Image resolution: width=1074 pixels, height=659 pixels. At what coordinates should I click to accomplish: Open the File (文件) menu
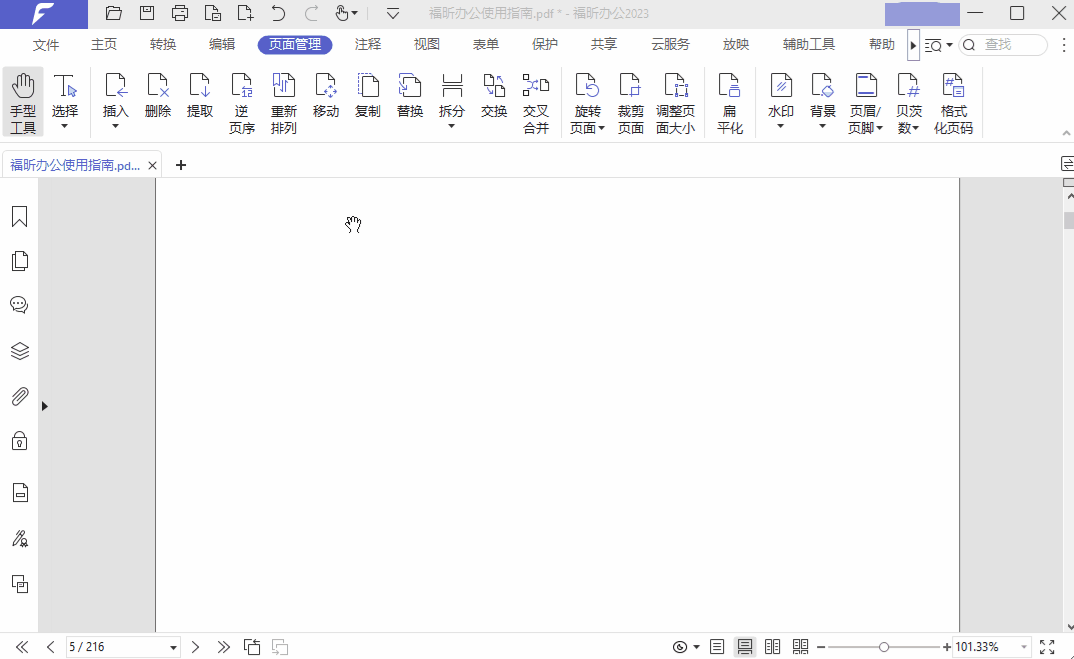click(x=46, y=45)
